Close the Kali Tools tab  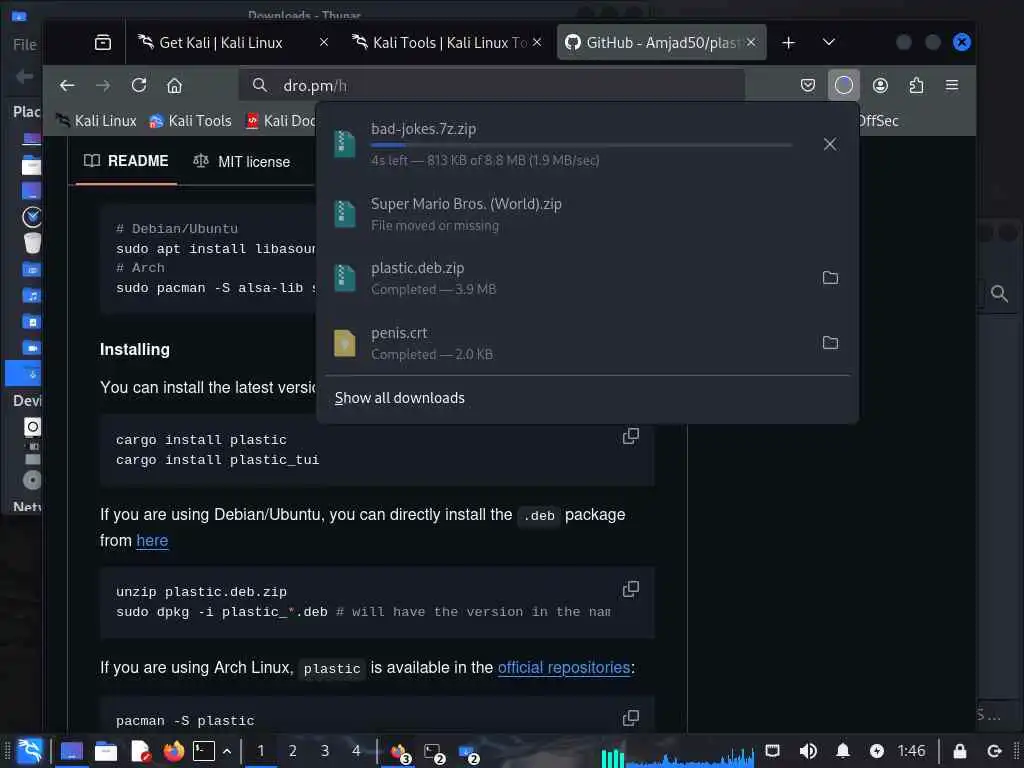click(x=537, y=42)
